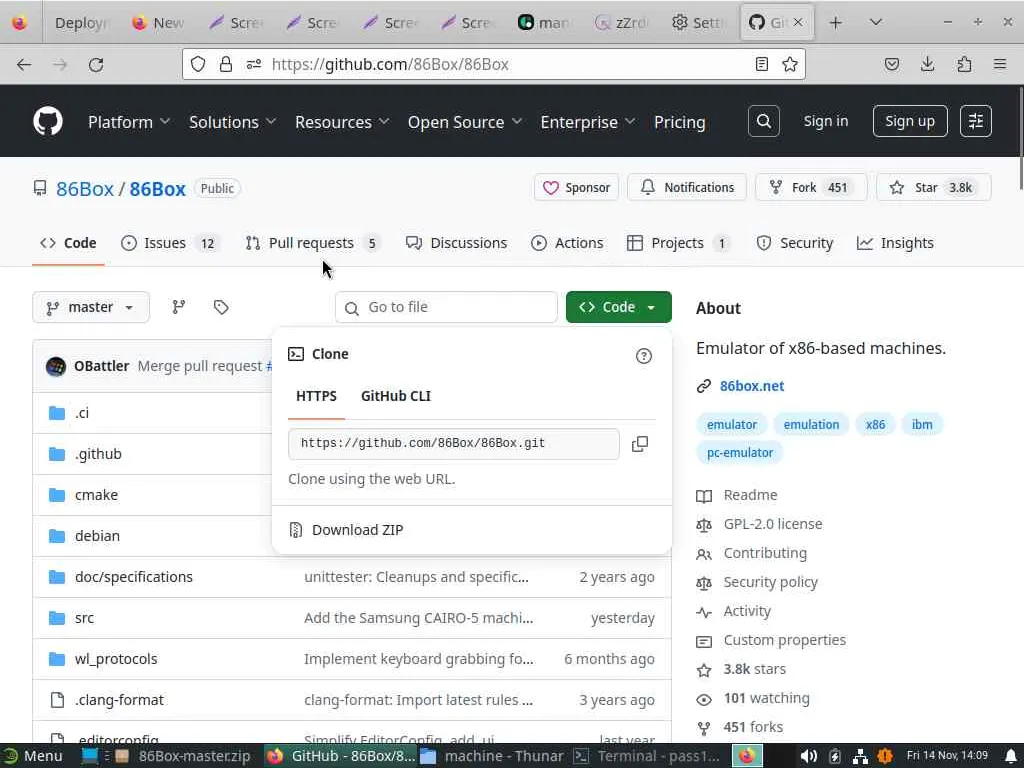Select the GitHub CLI clone tab

point(396,396)
